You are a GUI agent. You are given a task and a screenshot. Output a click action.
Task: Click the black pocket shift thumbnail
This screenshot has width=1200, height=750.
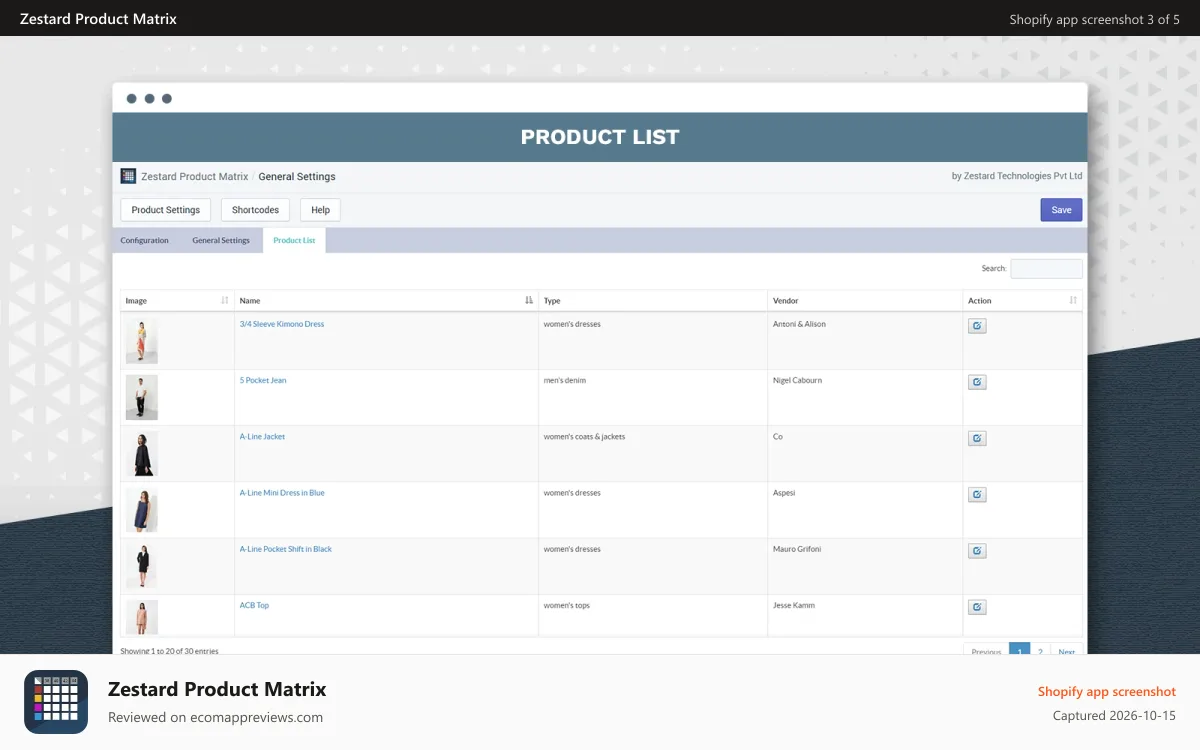click(141, 565)
